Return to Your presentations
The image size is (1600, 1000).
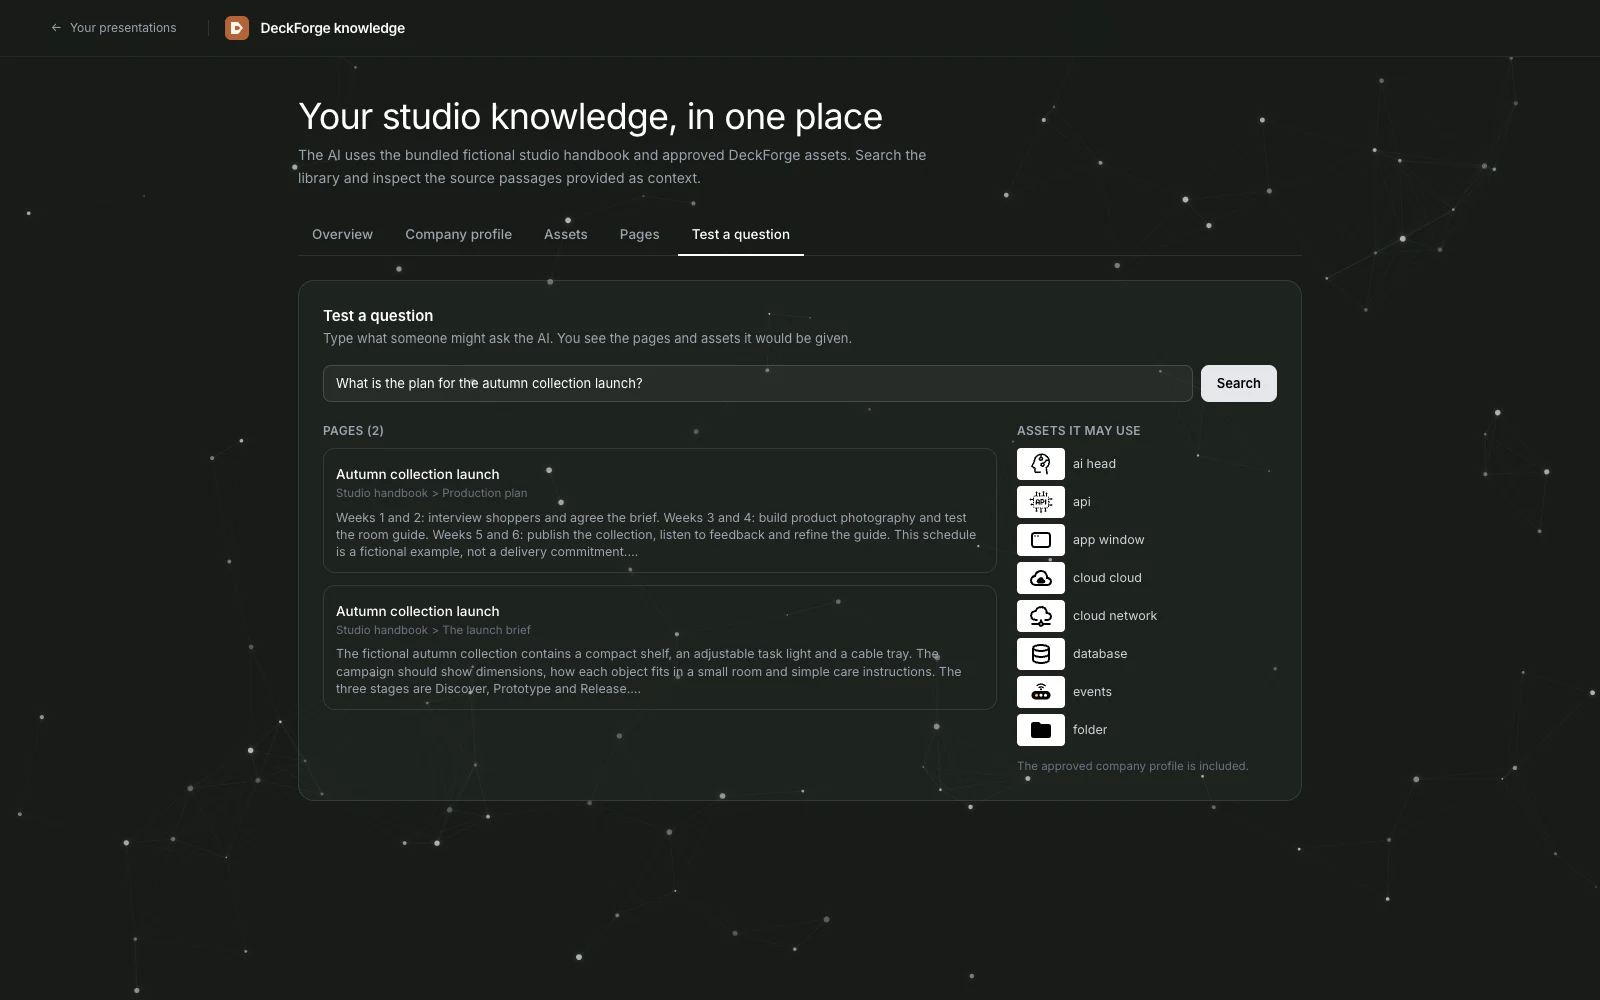point(113,28)
